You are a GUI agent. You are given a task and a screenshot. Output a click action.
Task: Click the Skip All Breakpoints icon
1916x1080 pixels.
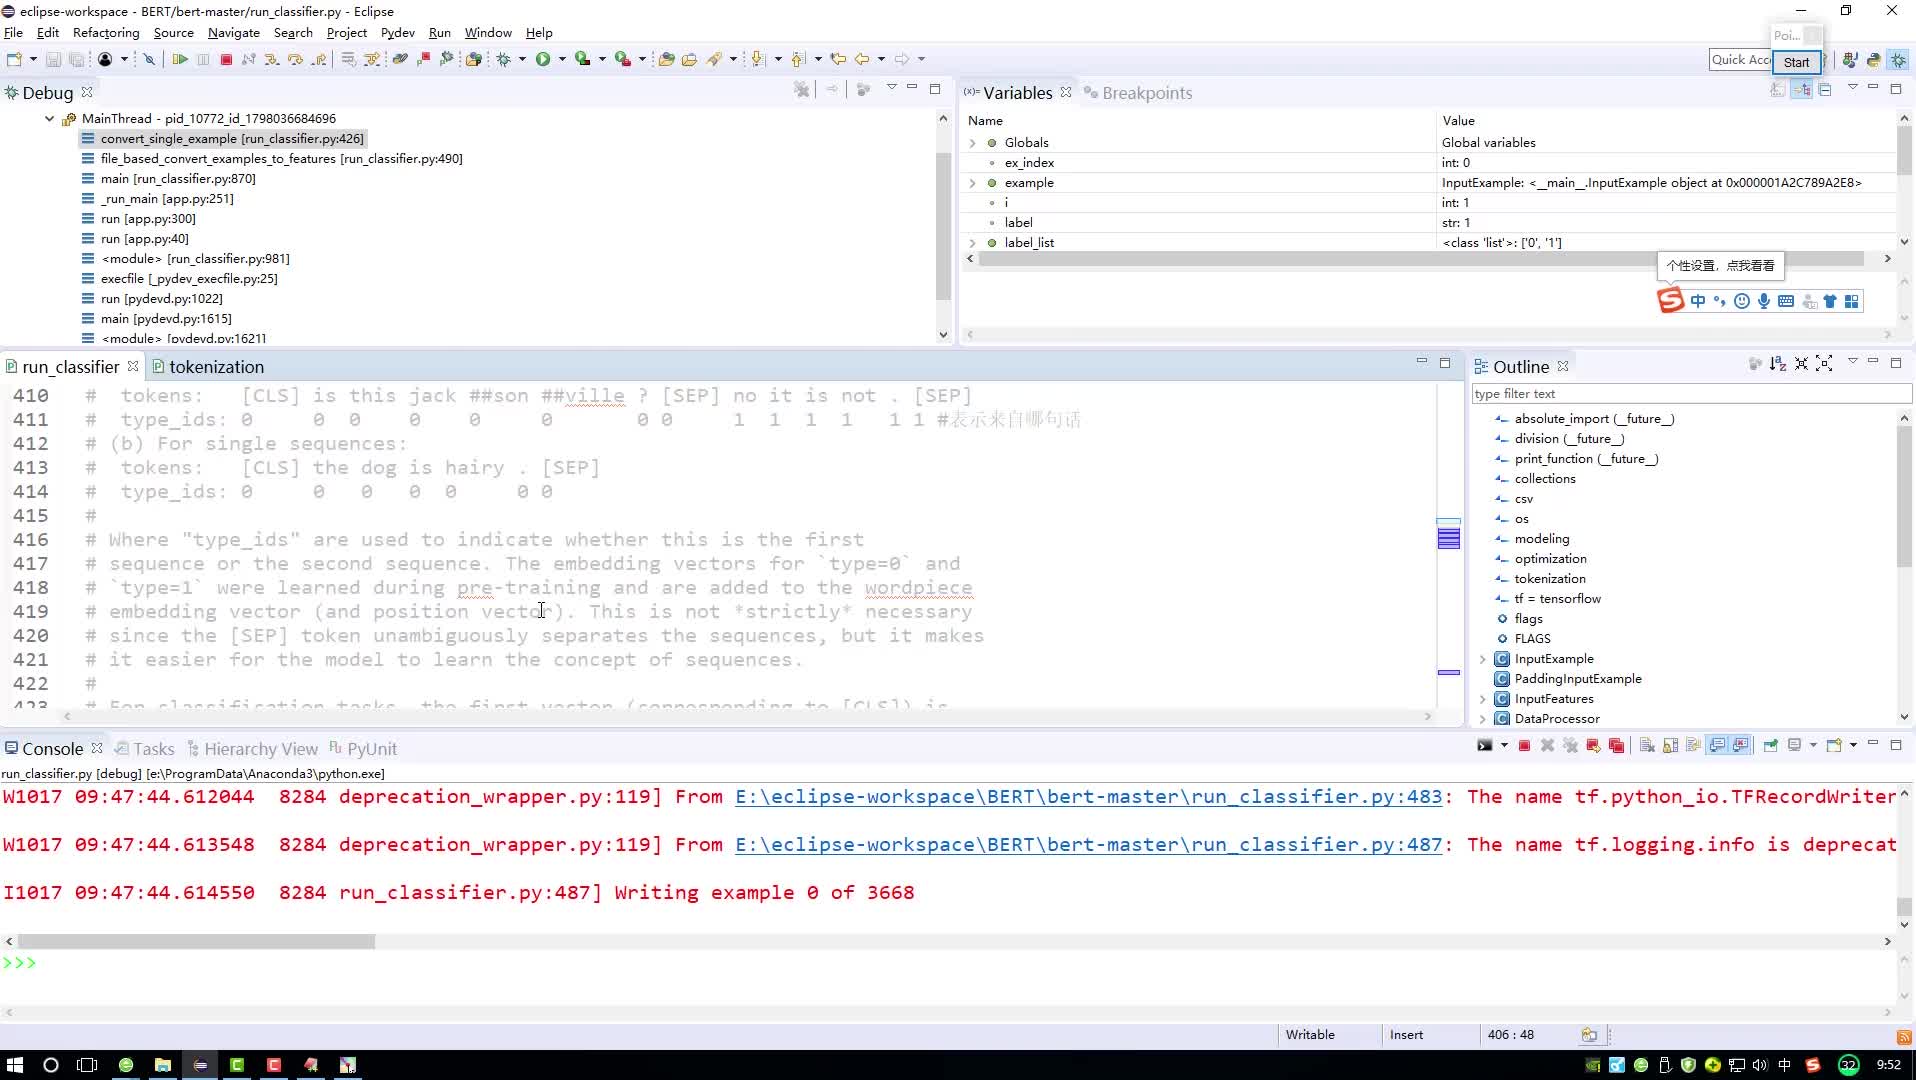click(x=149, y=59)
